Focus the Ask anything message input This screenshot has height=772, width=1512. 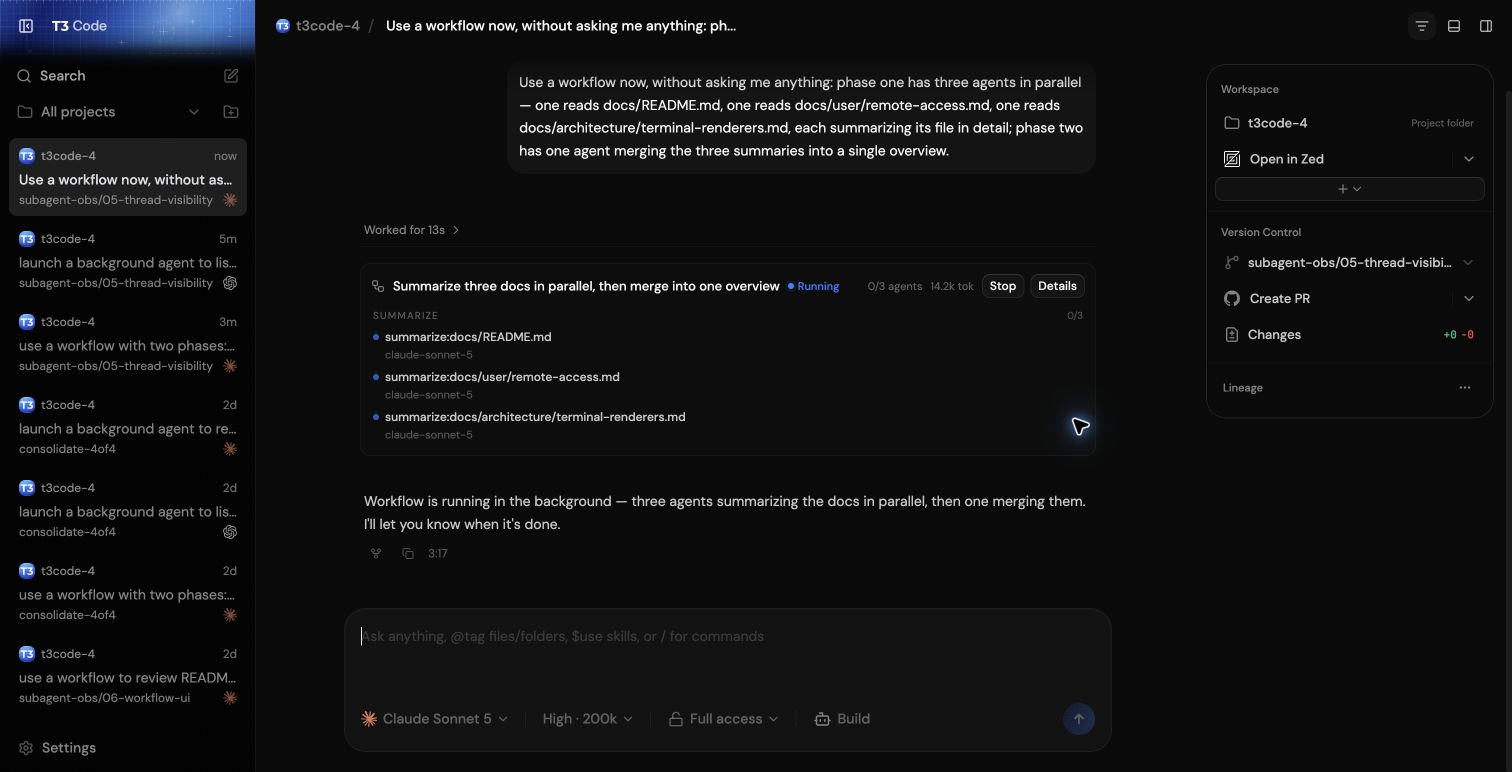click(x=727, y=654)
